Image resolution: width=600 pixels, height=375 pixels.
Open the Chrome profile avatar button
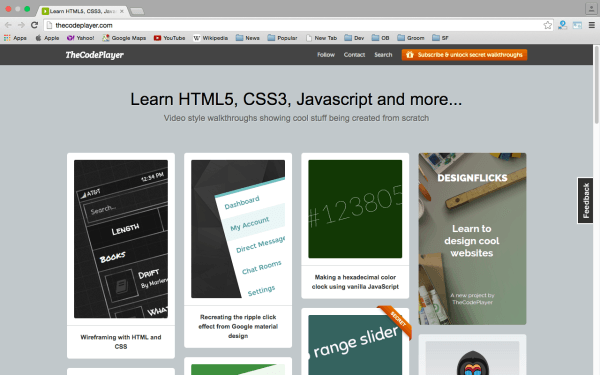pyautogui.click(x=591, y=8)
